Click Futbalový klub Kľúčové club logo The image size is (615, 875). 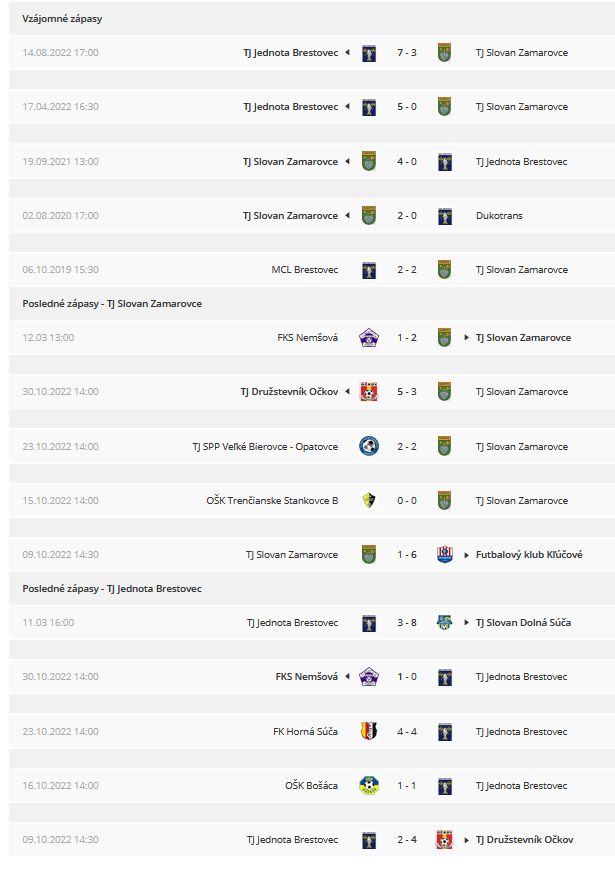(444, 555)
